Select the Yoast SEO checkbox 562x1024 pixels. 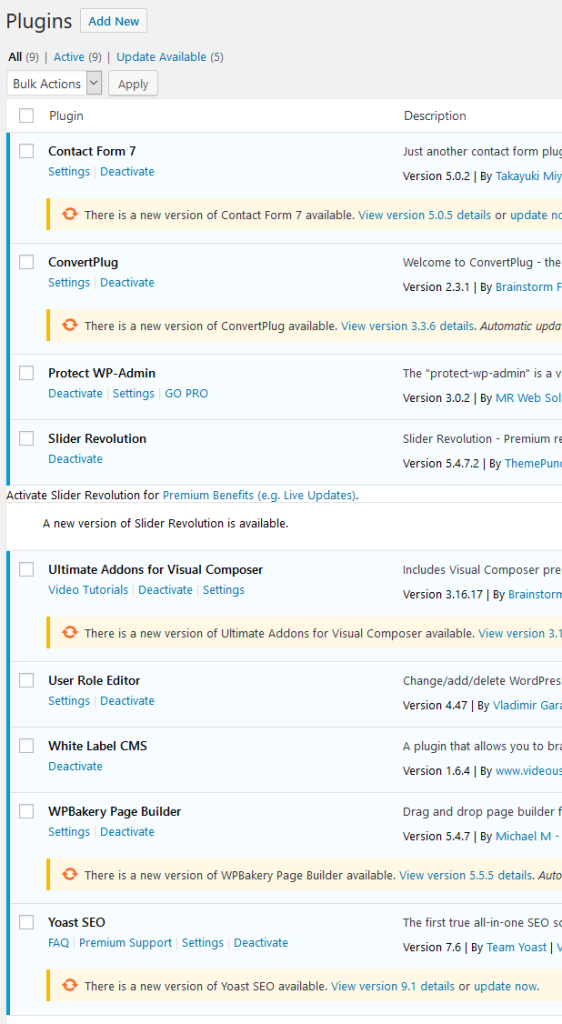pos(26,922)
